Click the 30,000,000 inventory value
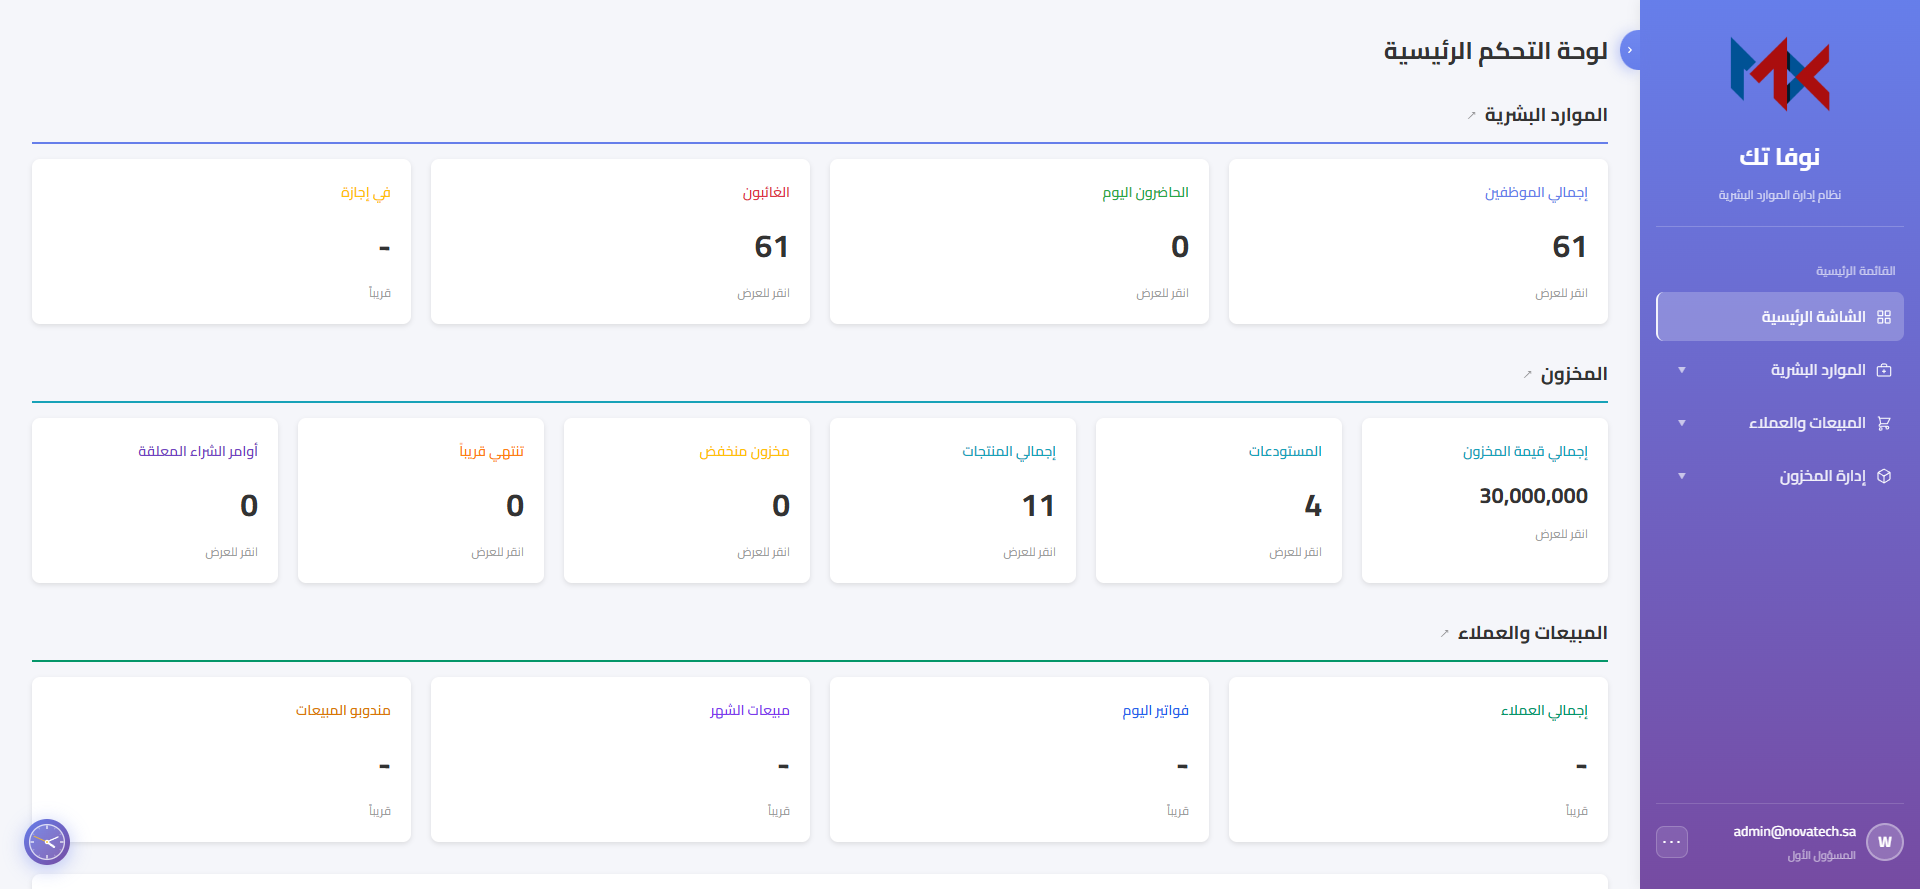The height and width of the screenshot is (889, 1920). 1534,496
